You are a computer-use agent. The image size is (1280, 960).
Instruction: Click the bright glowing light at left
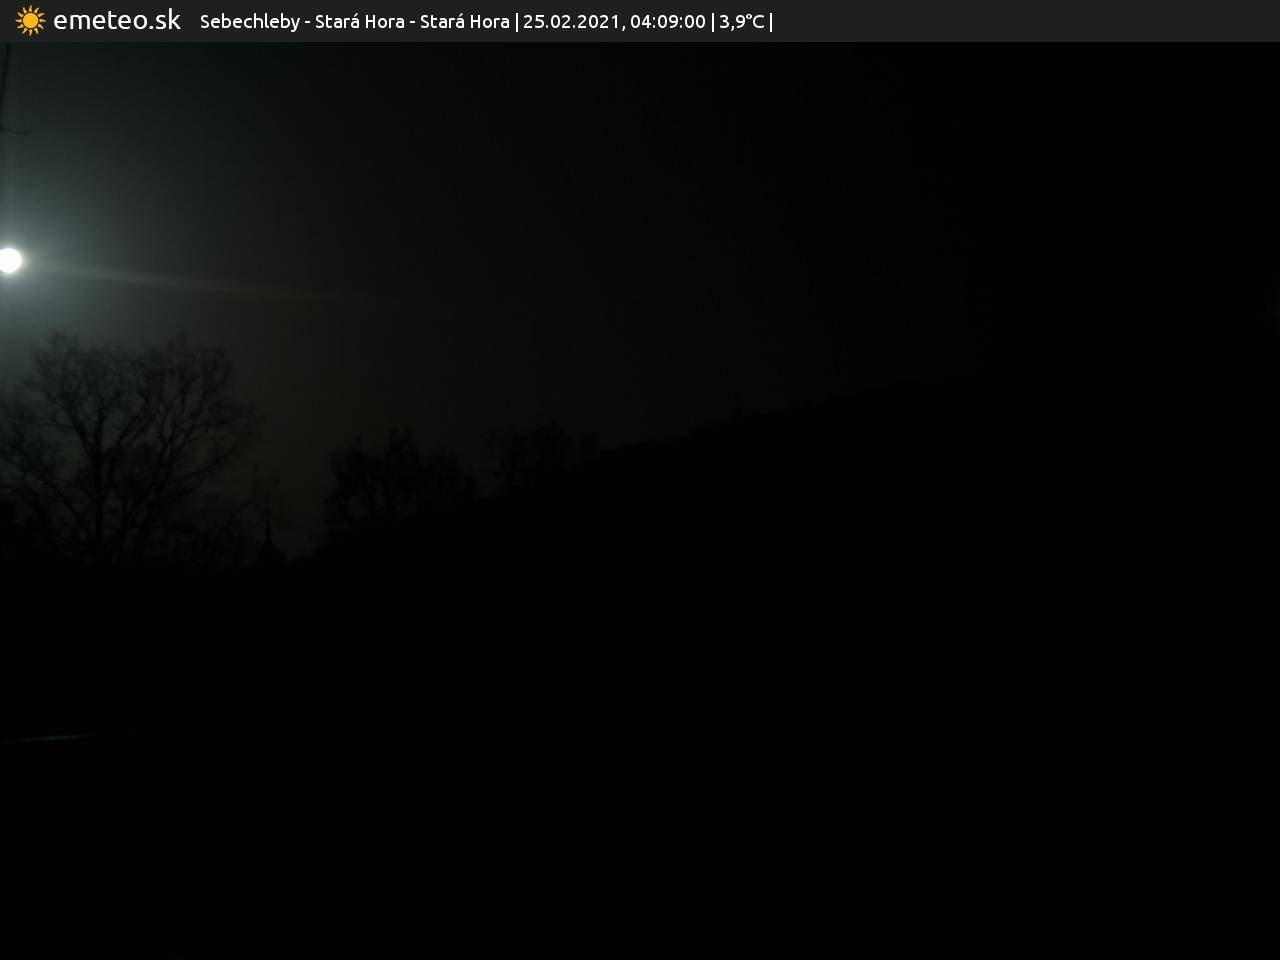[10, 261]
